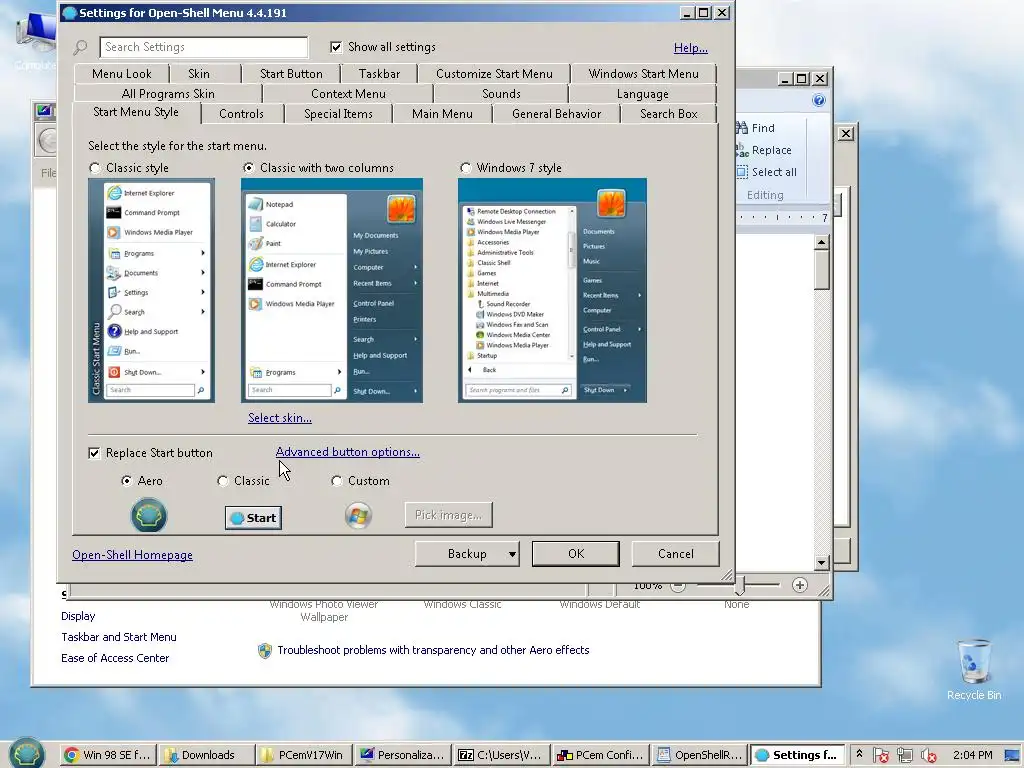1024x768 pixels.
Task: Switch to PCem Configuration taskbar button
Action: pyautogui.click(x=600, y=755)
